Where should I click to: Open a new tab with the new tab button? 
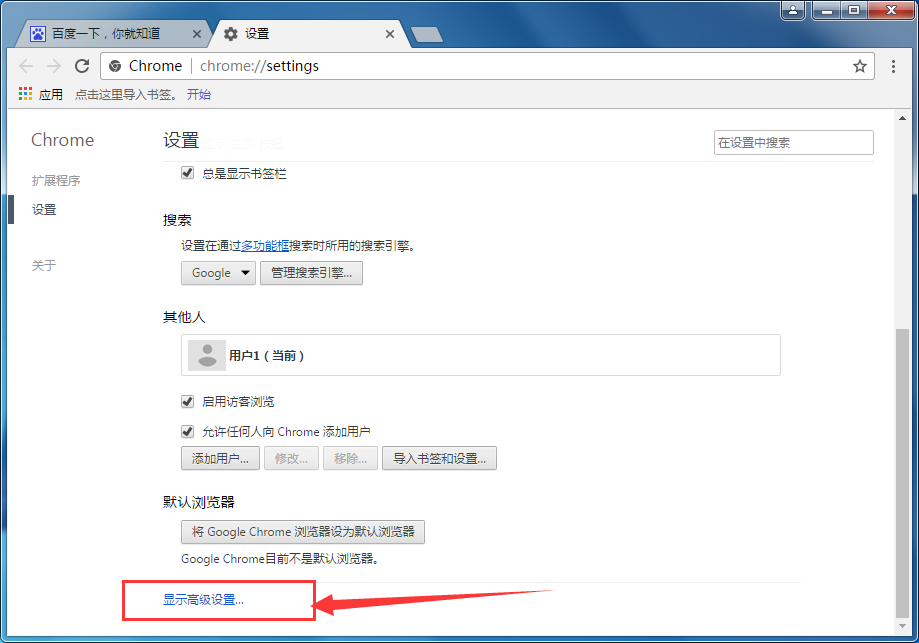[x=427, y=35]
